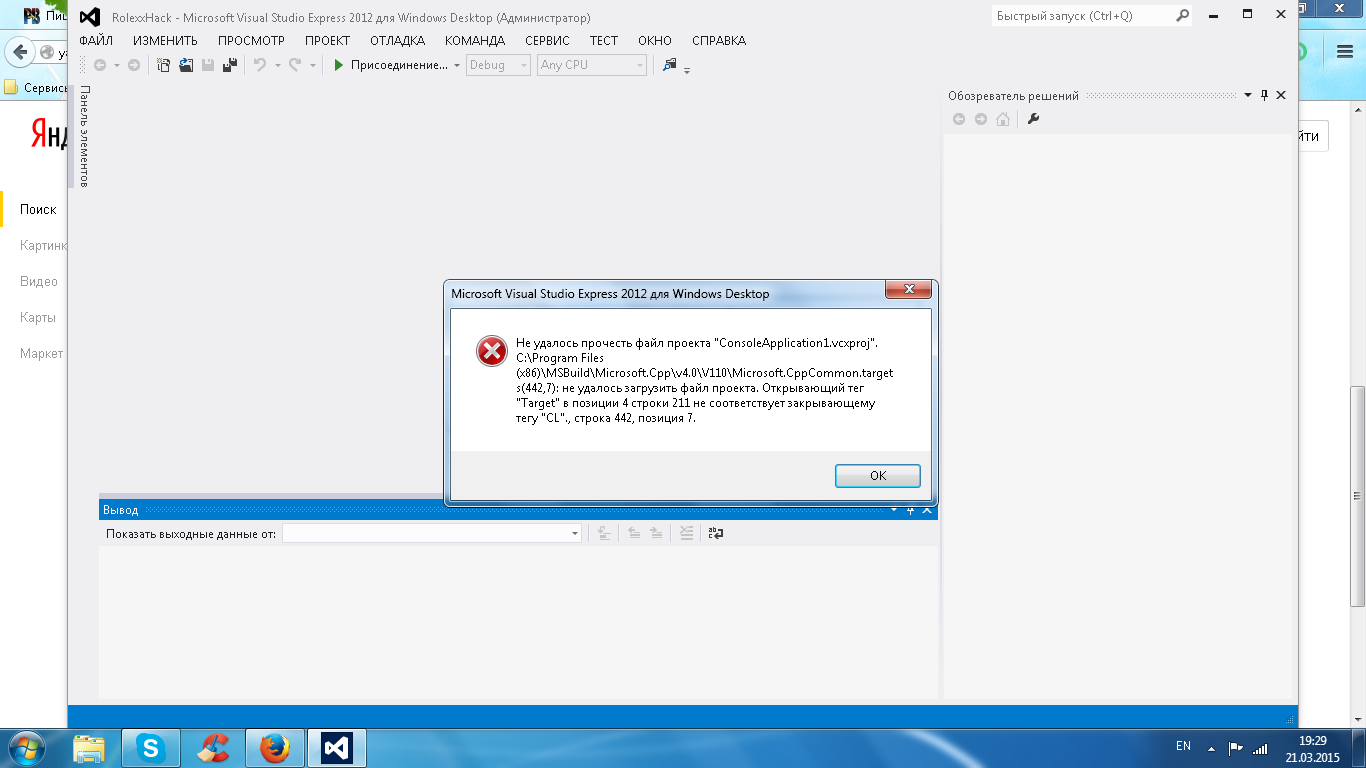Open Обозреватель решений window options dropdown
This screenshot has width=1366, height=768.
(1247, 96)
